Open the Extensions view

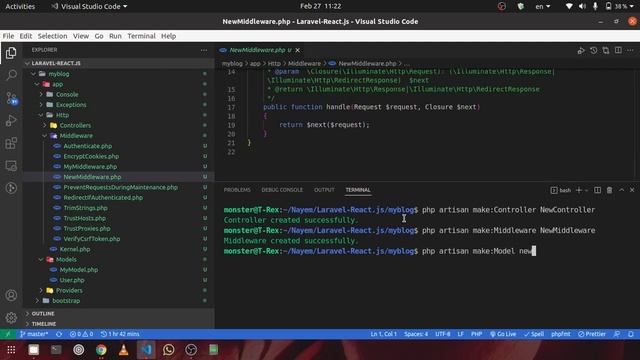[11, 143]
